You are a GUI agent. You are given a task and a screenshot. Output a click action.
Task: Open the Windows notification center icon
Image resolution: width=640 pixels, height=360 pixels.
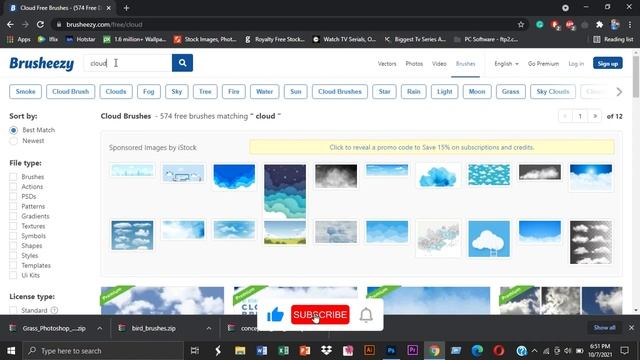point(624,351)
